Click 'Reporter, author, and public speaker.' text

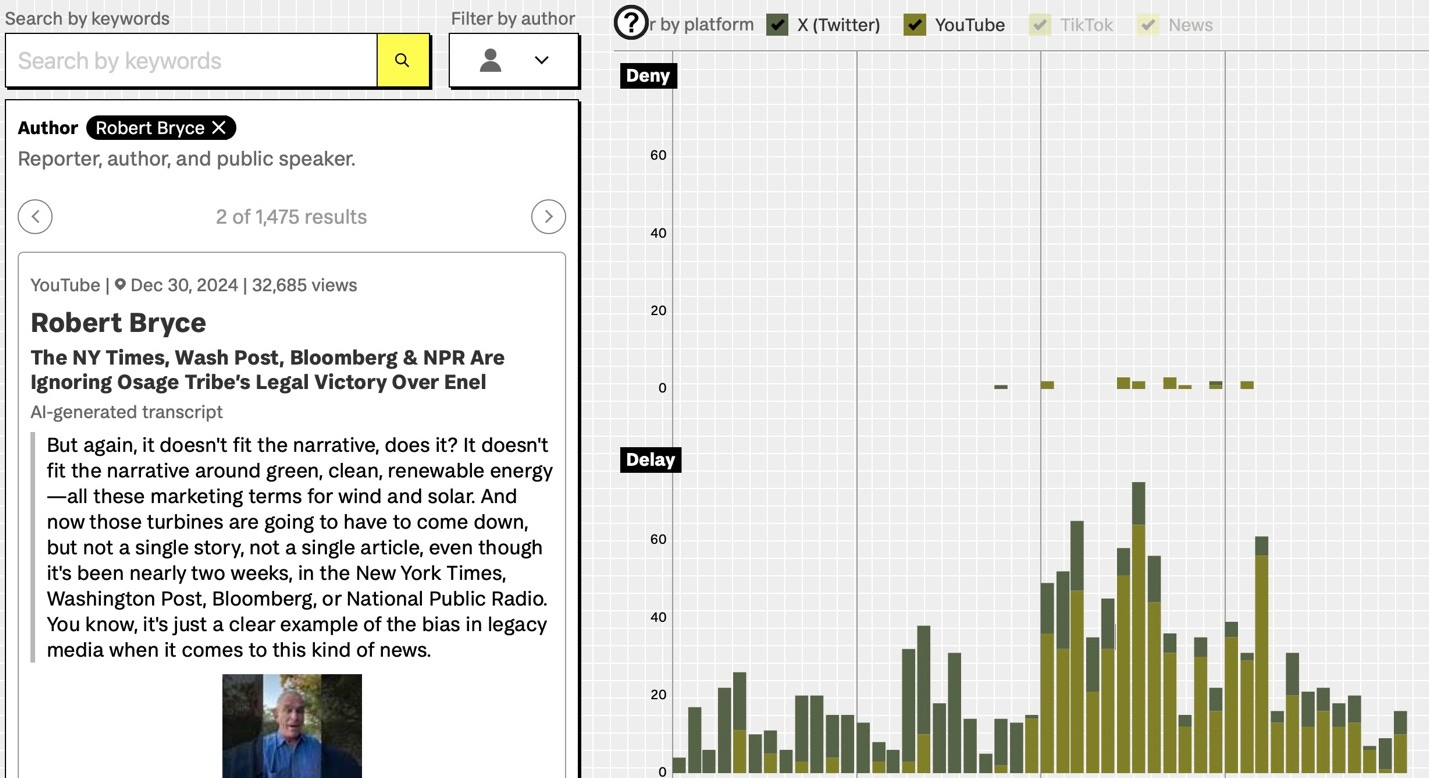tap(187, 159)
